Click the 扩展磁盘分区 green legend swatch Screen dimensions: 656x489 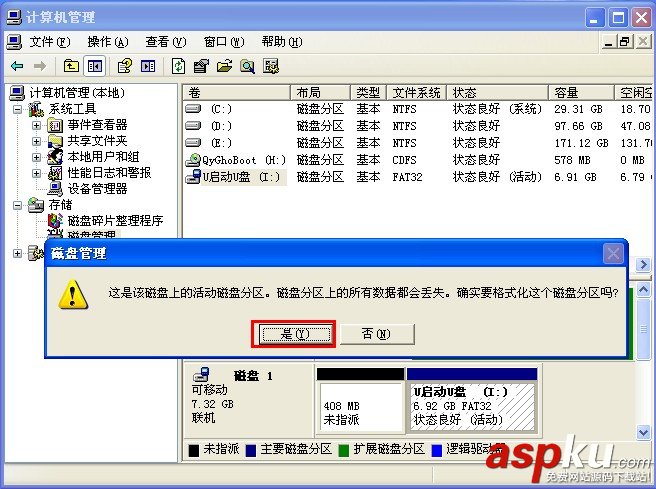pos(344,451)
